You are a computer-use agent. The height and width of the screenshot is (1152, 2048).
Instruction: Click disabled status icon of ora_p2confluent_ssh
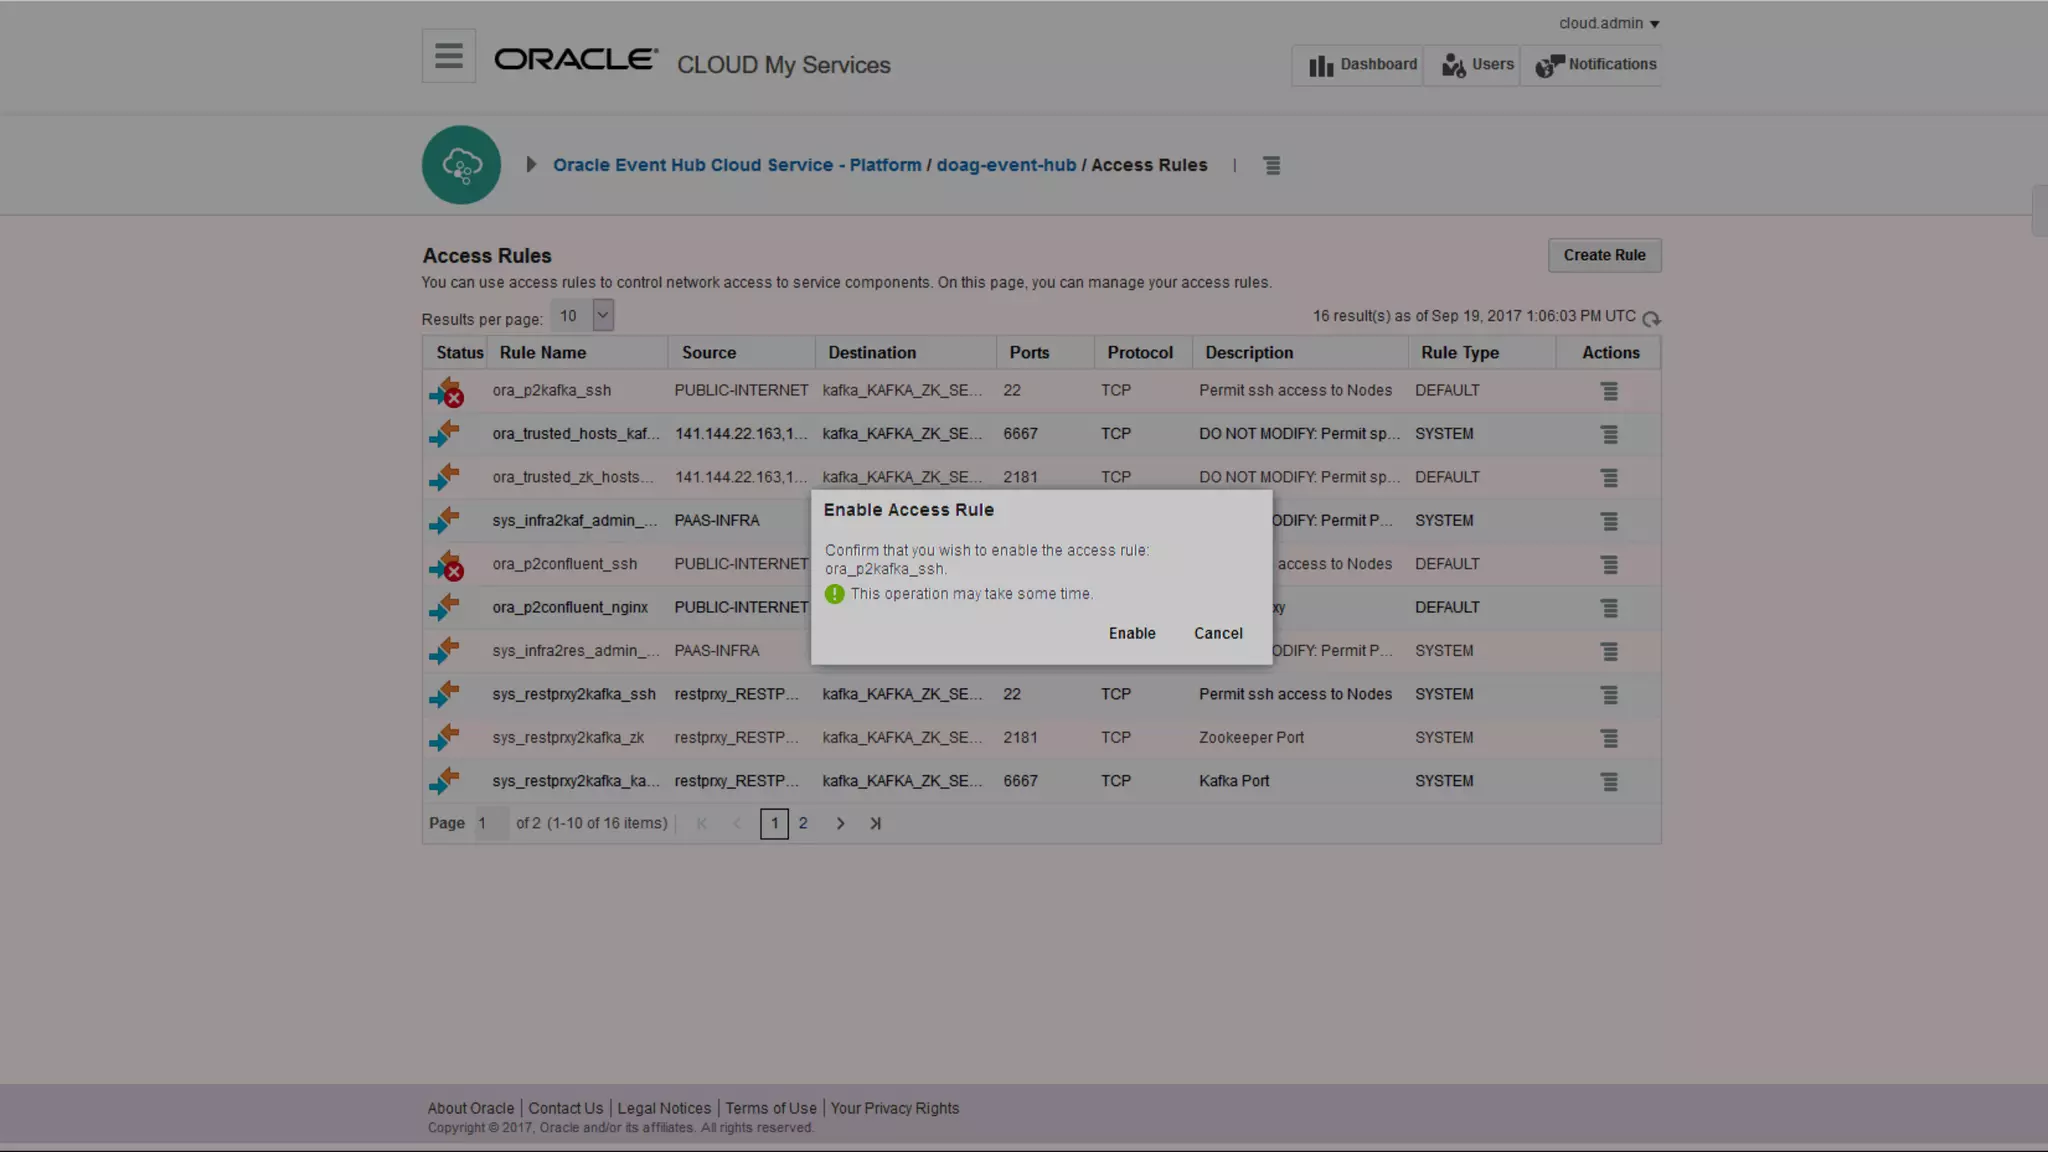(x=446, y=565)
